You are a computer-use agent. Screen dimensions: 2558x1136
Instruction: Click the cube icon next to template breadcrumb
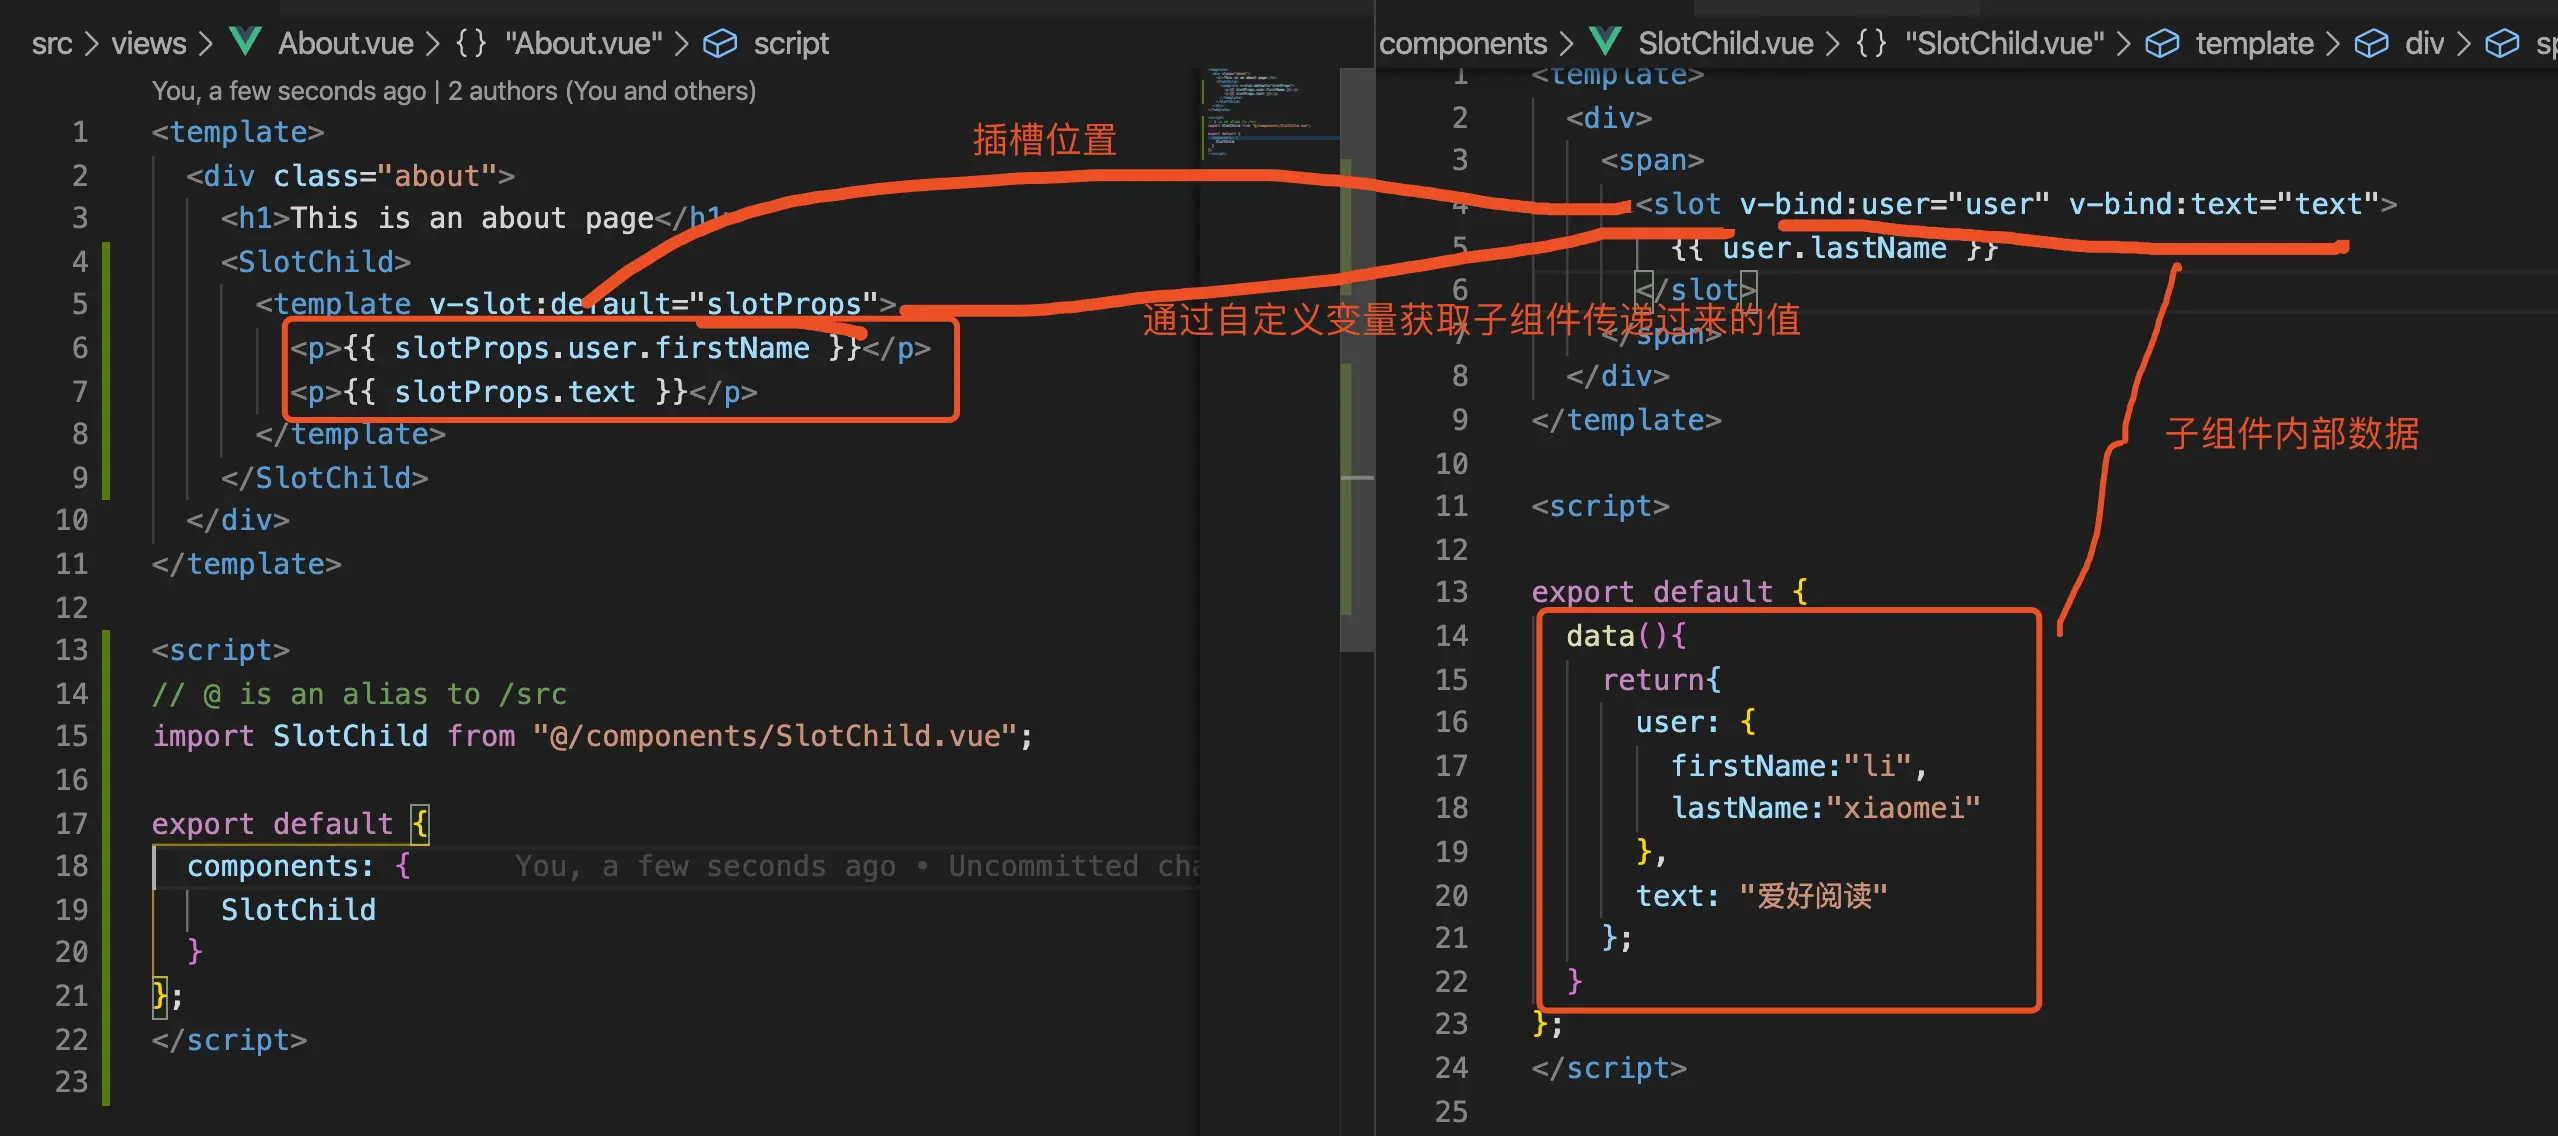[x=2162, y=43]
